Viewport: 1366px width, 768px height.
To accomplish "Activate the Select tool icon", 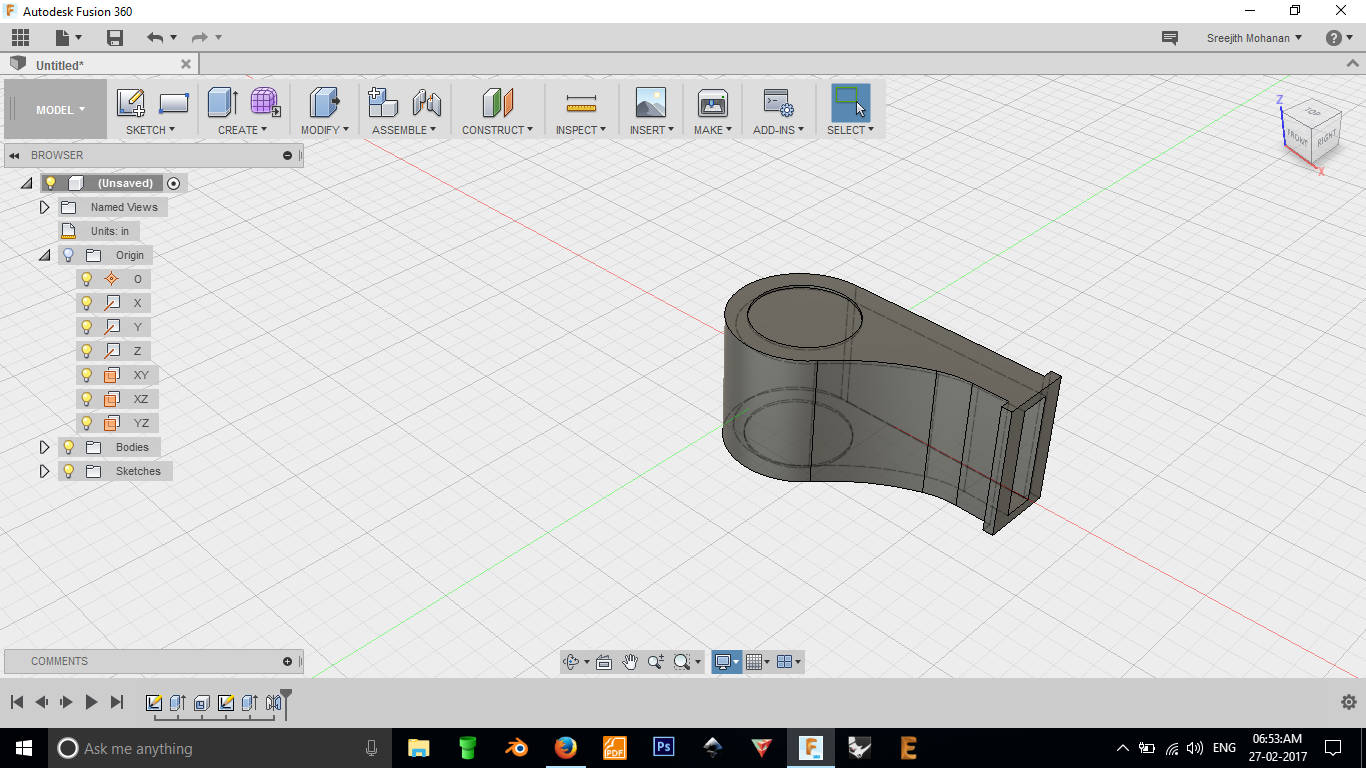I will [x=850, y=102].
